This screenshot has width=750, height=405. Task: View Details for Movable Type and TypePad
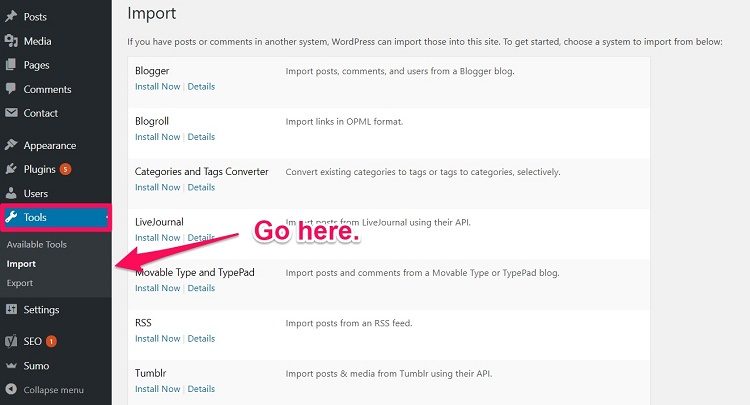click(x=201, y=288)
